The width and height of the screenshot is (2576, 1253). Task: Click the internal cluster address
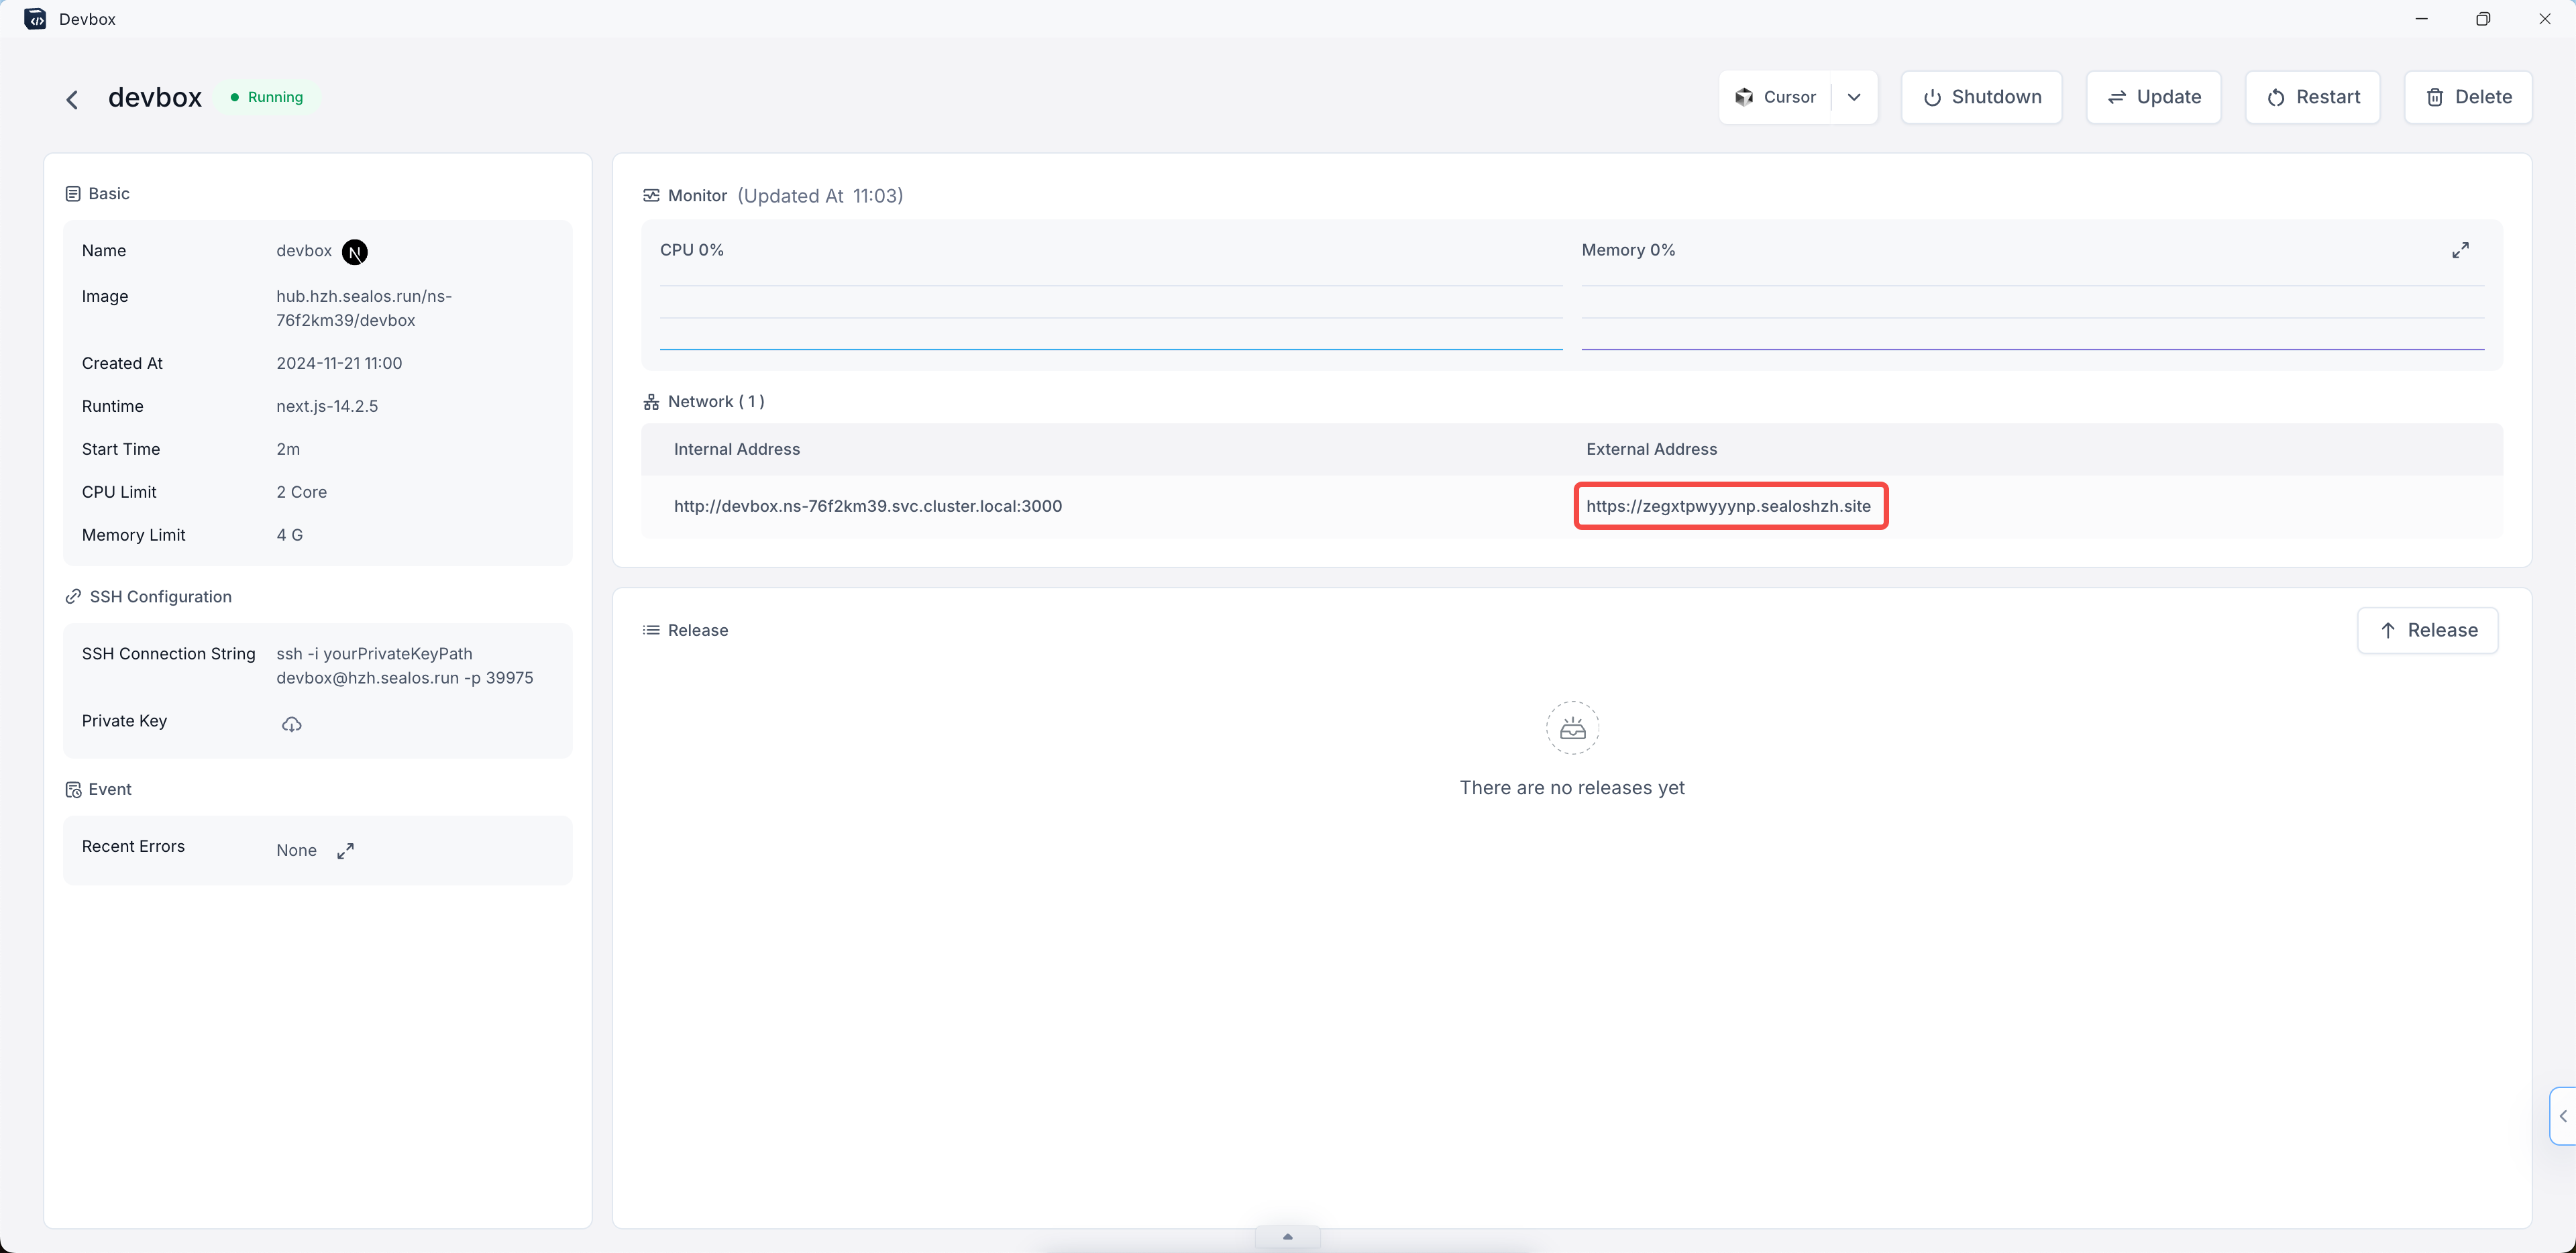(x=867, y=506)
